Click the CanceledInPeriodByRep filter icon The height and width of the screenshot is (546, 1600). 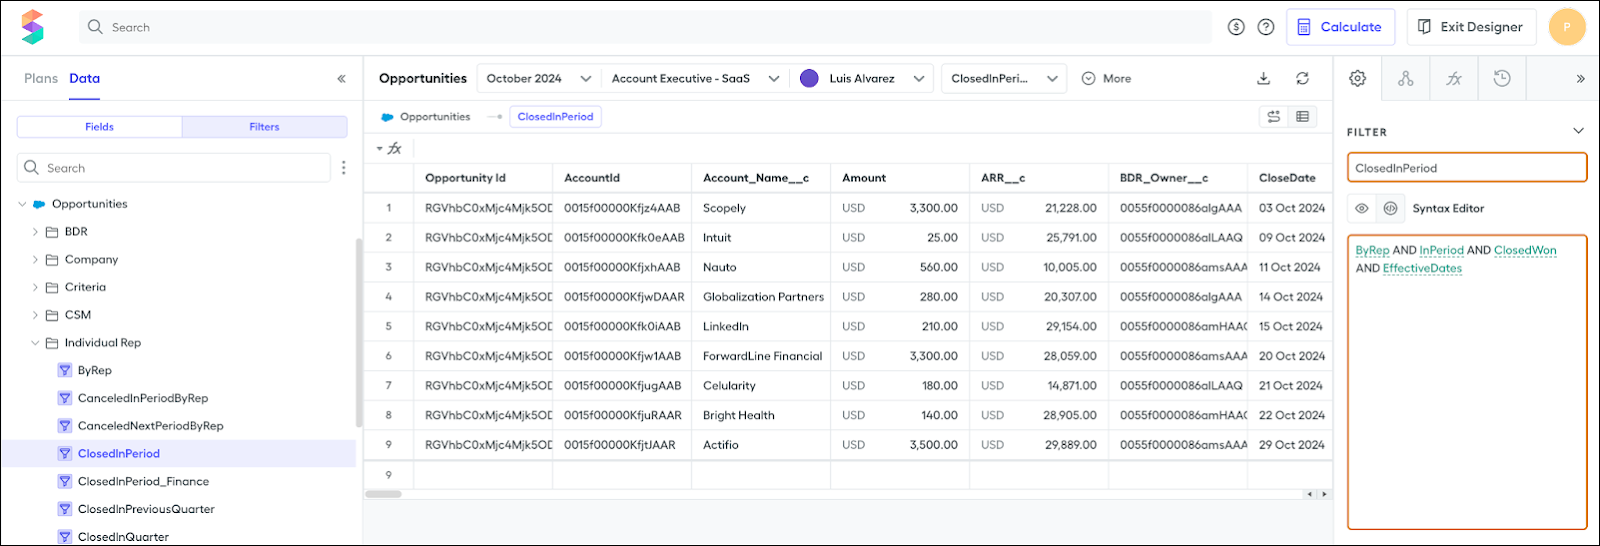click(x=65, y=398)
